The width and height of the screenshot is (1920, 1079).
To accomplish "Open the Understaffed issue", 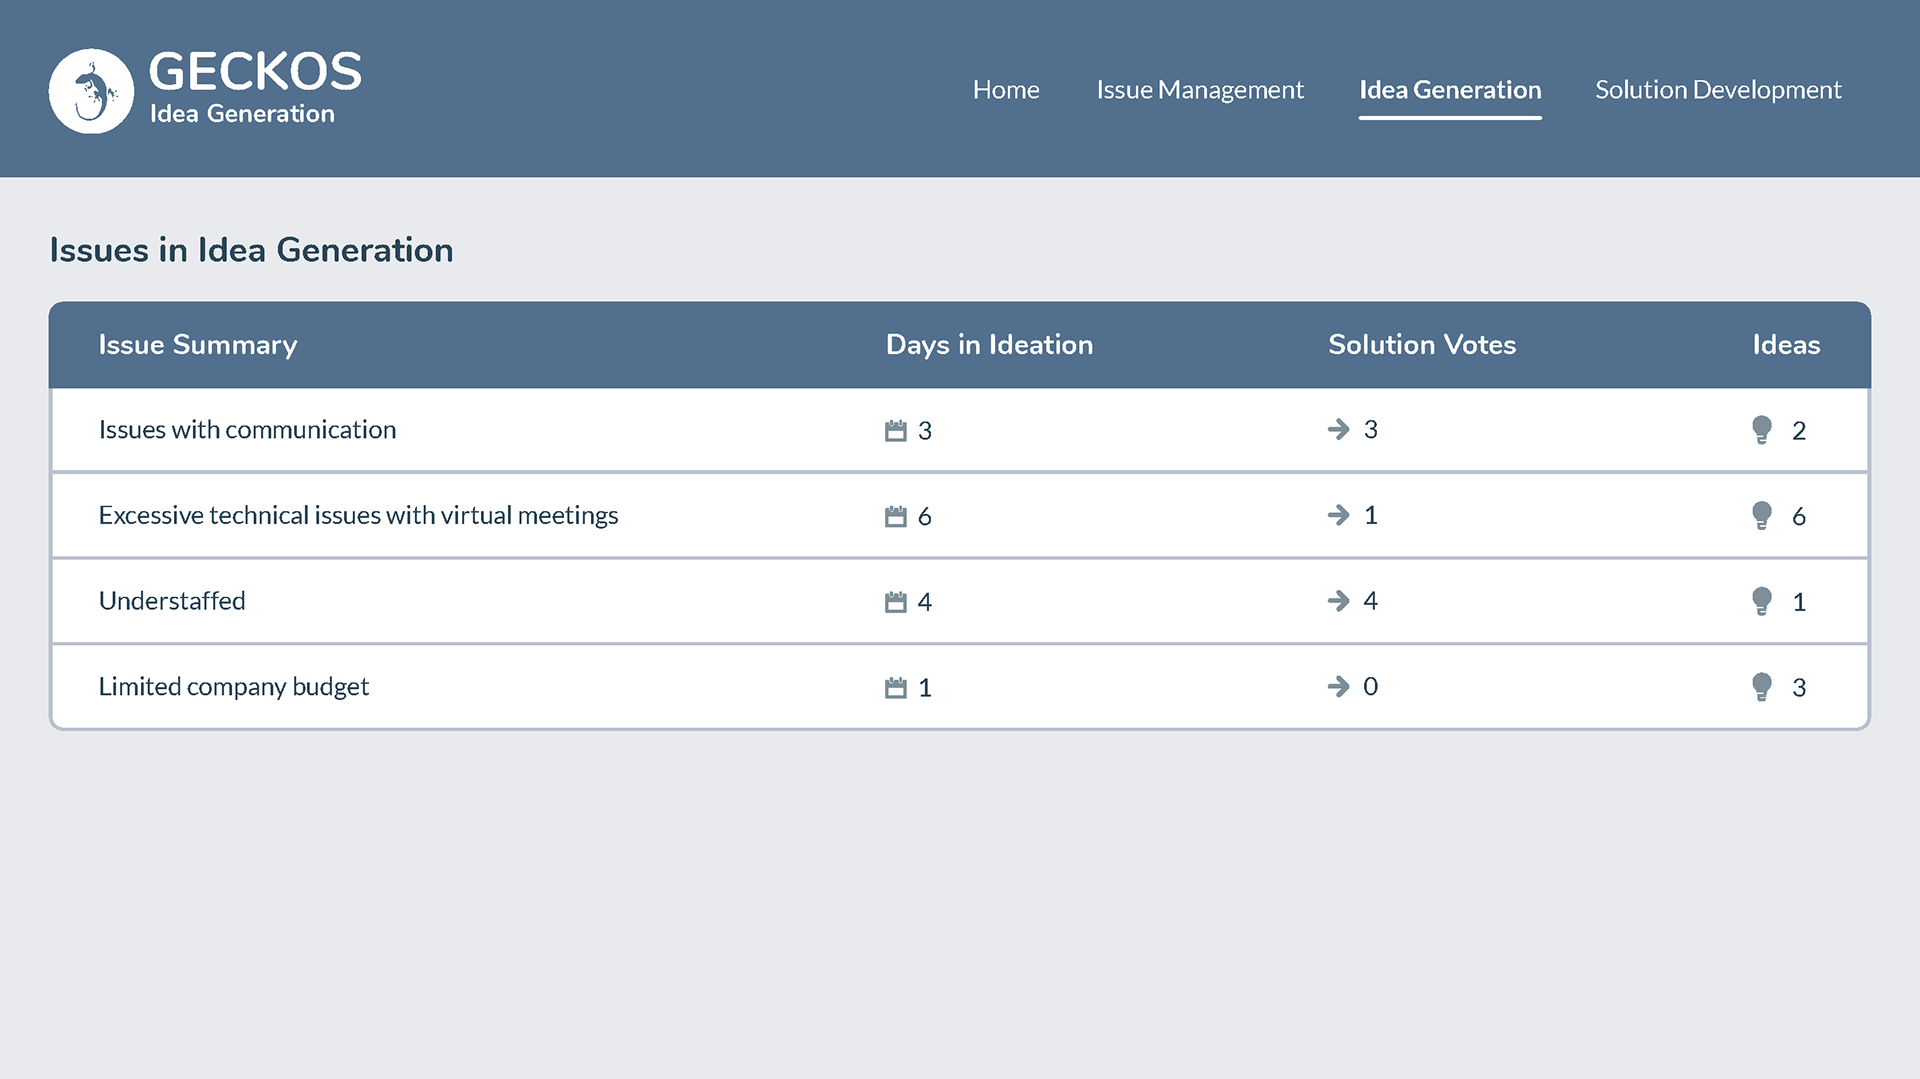I will pos(172,601).
